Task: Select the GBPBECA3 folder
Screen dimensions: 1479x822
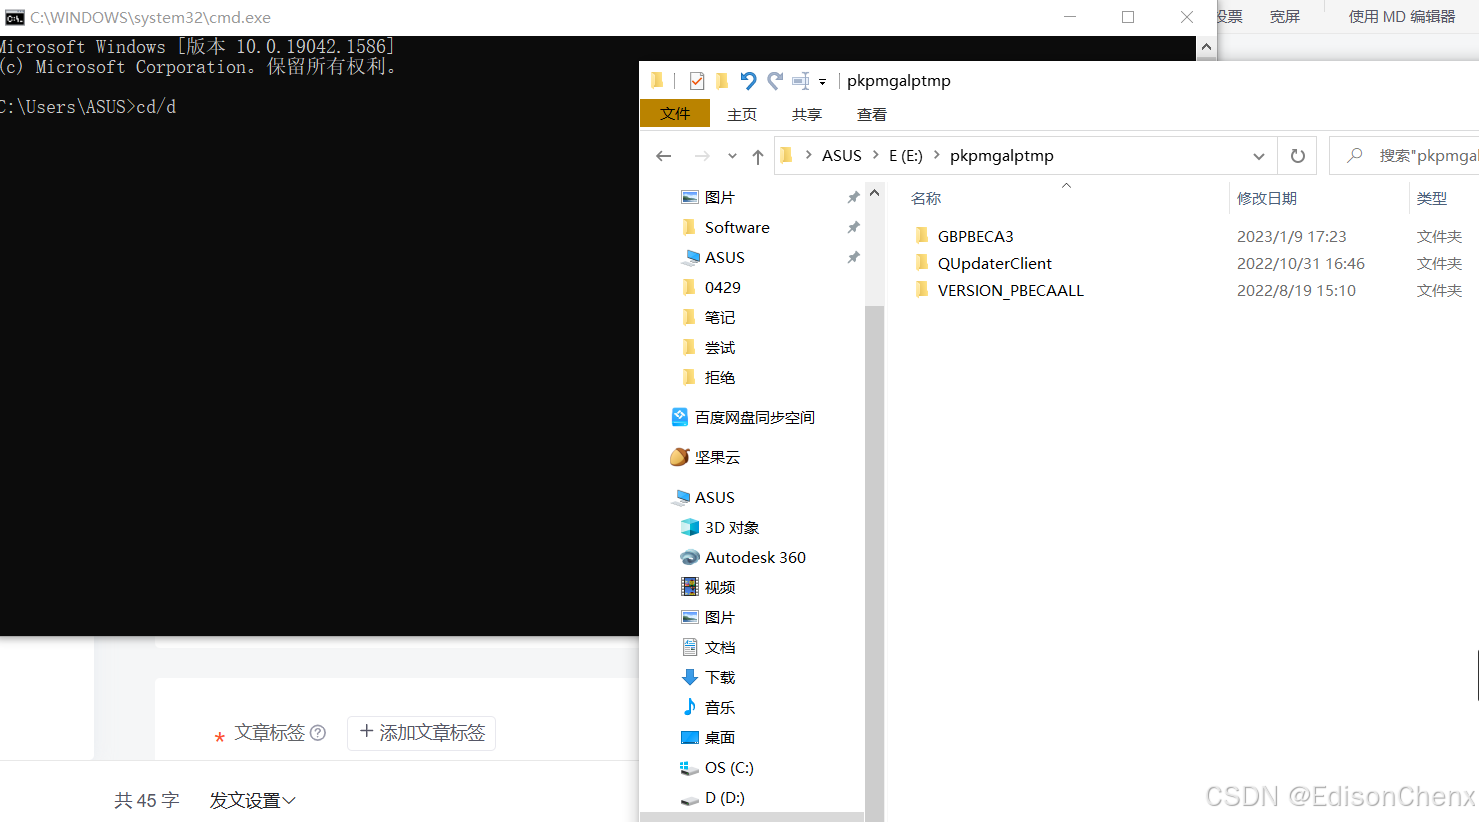Action: pyautogui.click(x=975, y=236)
